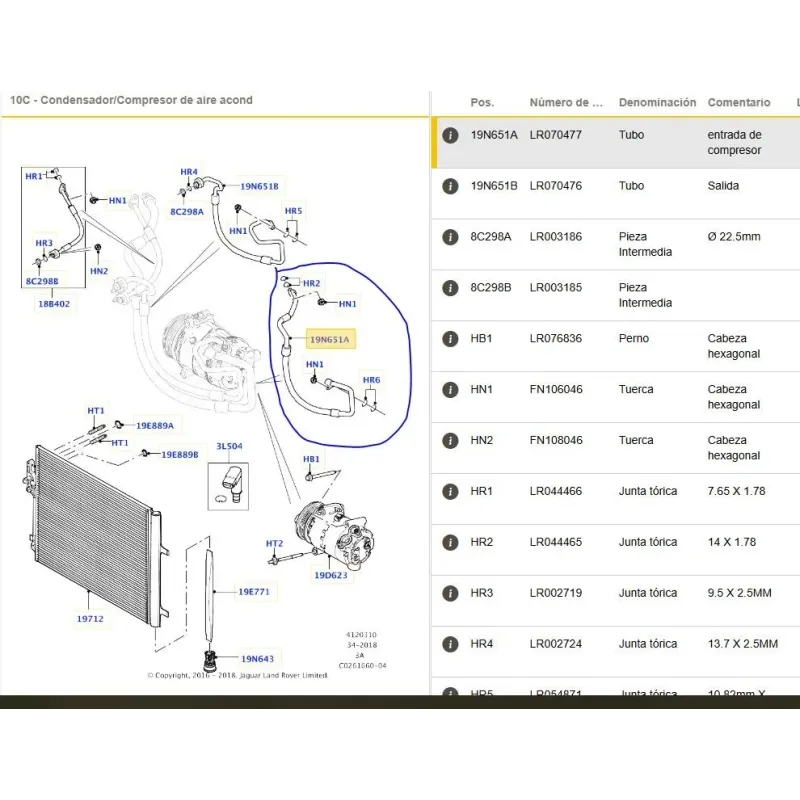This screenshot has height=800, width=800.
Task: Click info icon for HB1 Perno
Action: tap(450, 339)
